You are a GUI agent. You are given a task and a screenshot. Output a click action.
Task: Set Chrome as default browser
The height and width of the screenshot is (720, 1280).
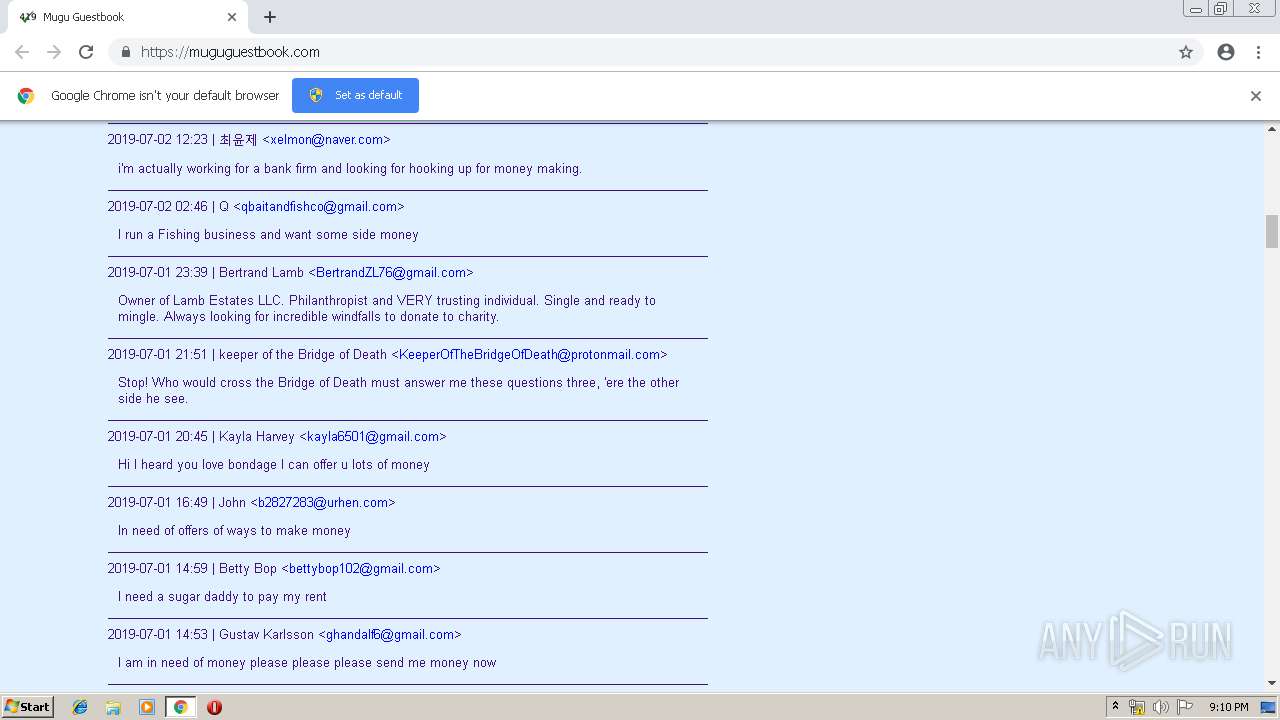pyautogui.click(x=355, y=95)
